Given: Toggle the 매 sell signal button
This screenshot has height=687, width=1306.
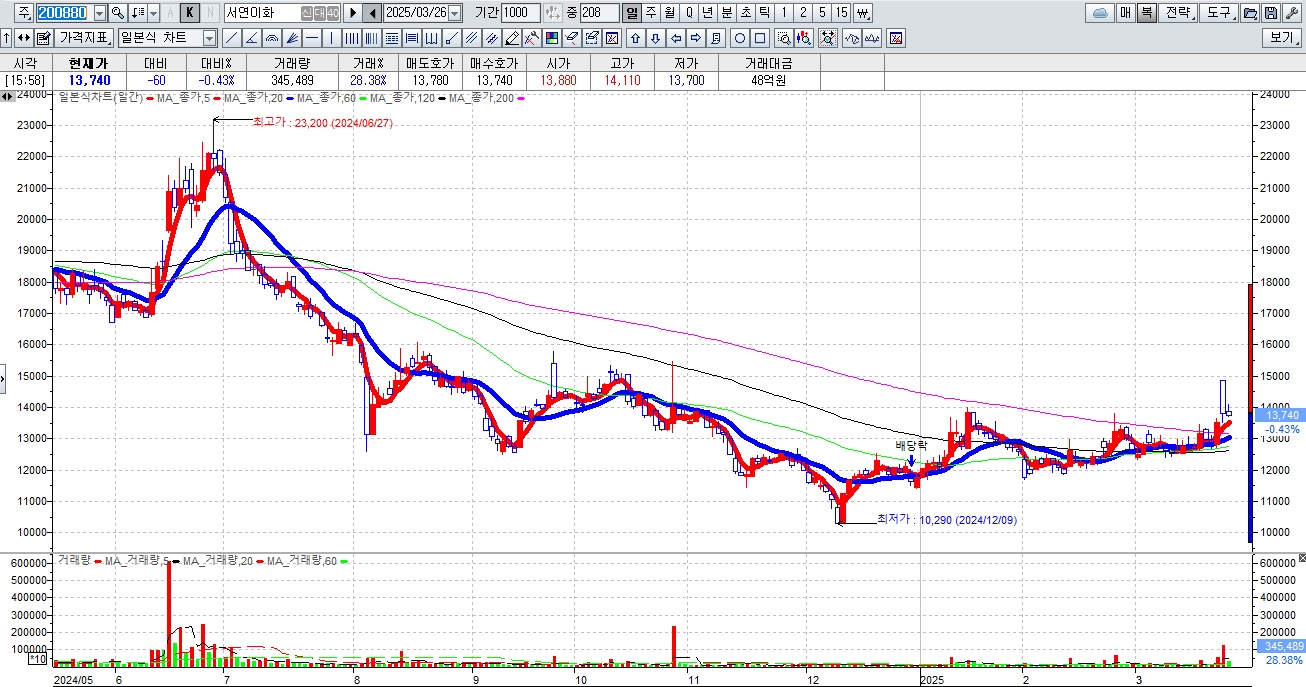Looking at the screenshot, I should pos(1125,13).
